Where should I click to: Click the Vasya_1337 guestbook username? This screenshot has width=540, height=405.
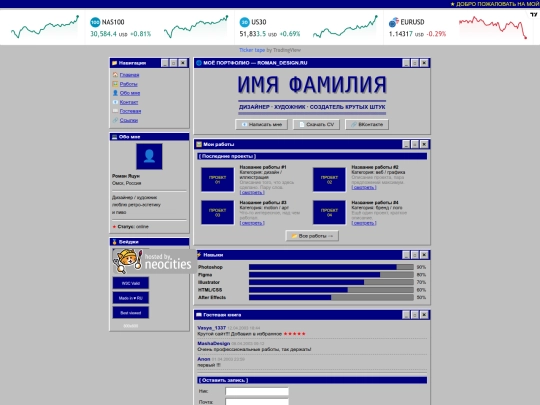pos(211,328)
